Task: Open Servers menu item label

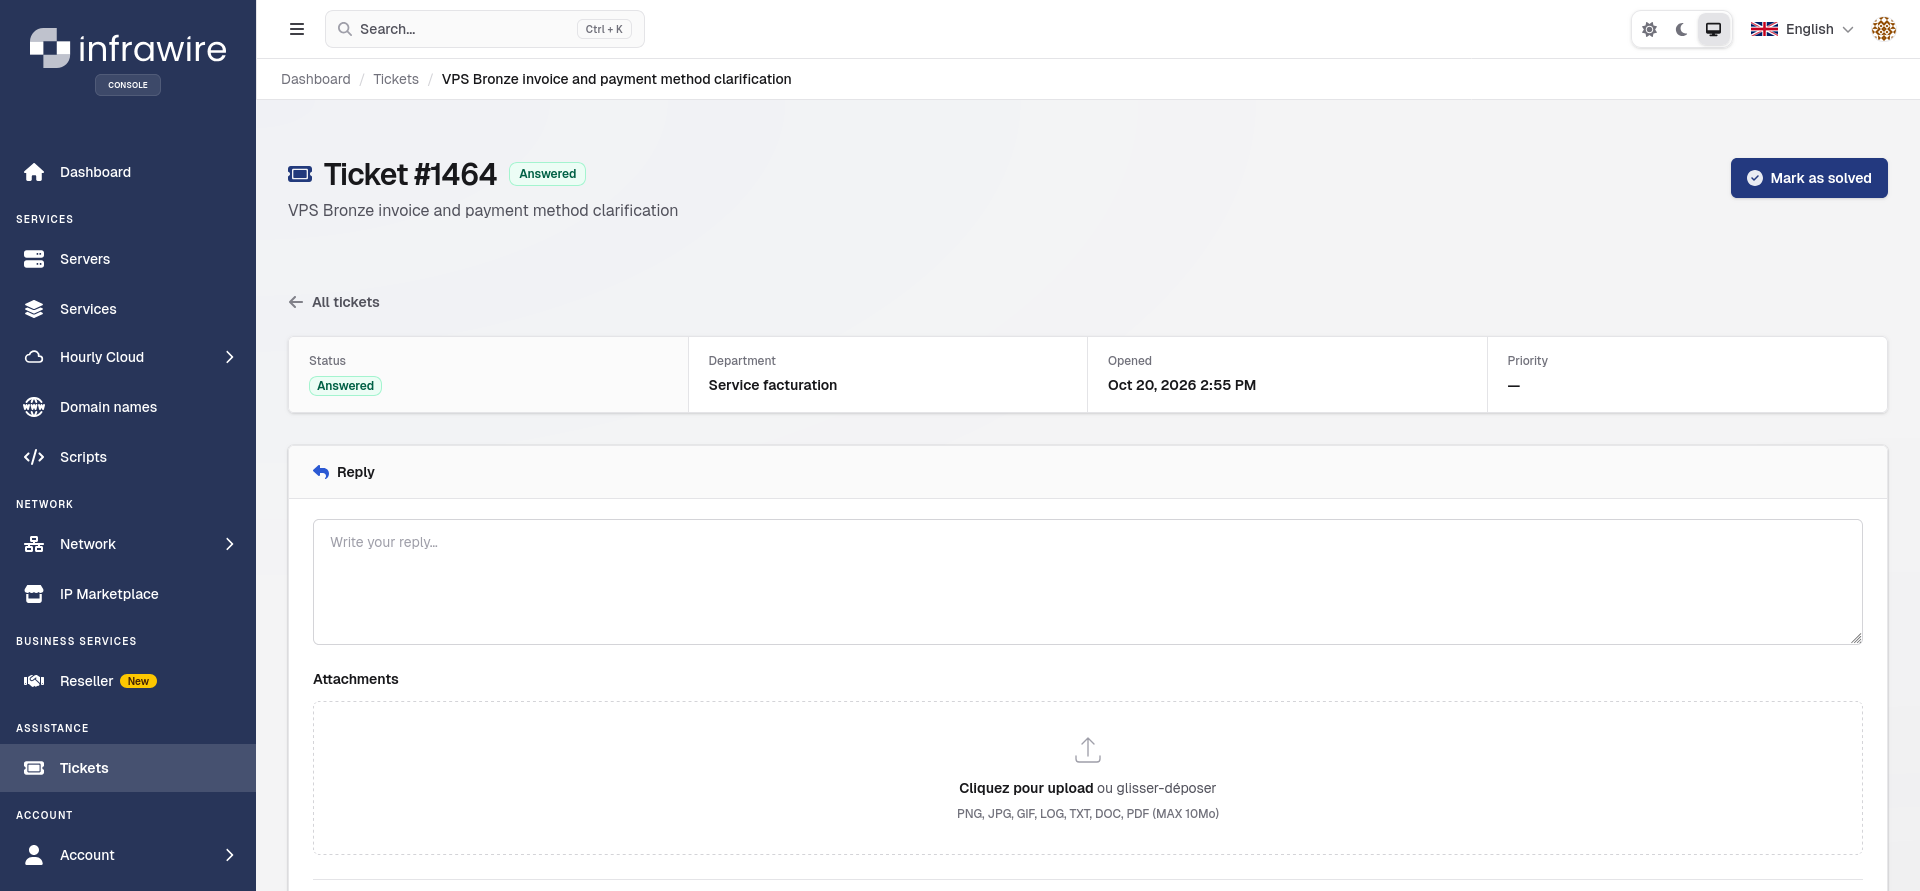Action: tap(85, 259)
